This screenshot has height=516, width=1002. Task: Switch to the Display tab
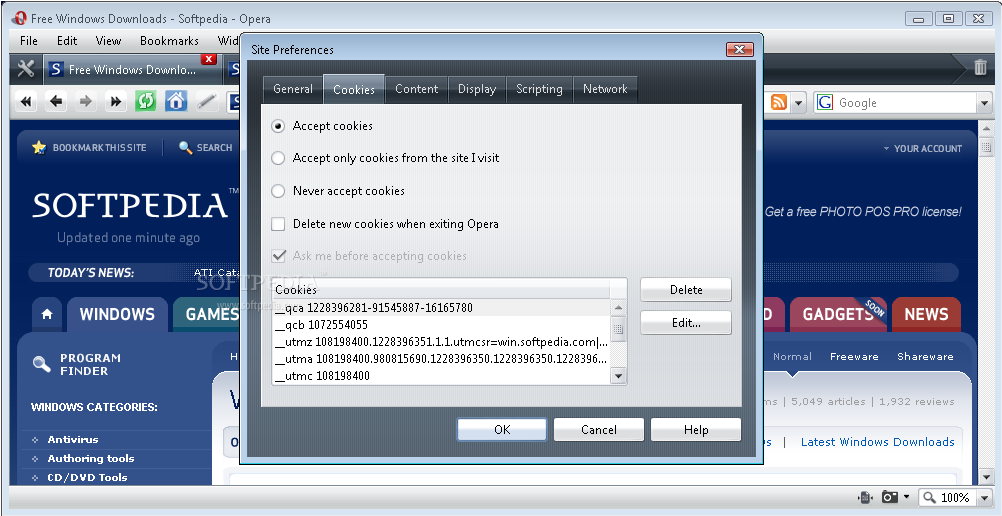point(477,89)
